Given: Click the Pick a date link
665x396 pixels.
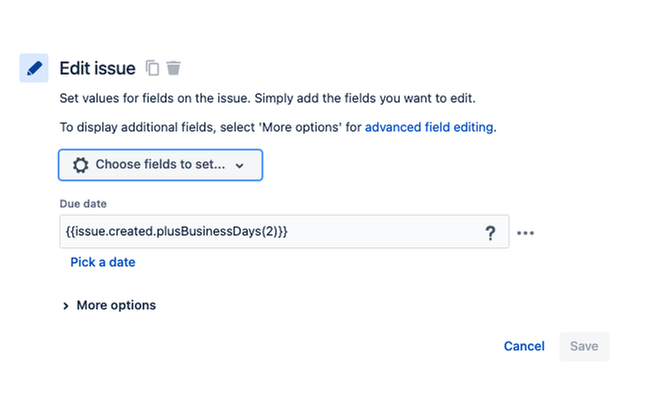Looking at the screenshot, I should pos(103,262).
